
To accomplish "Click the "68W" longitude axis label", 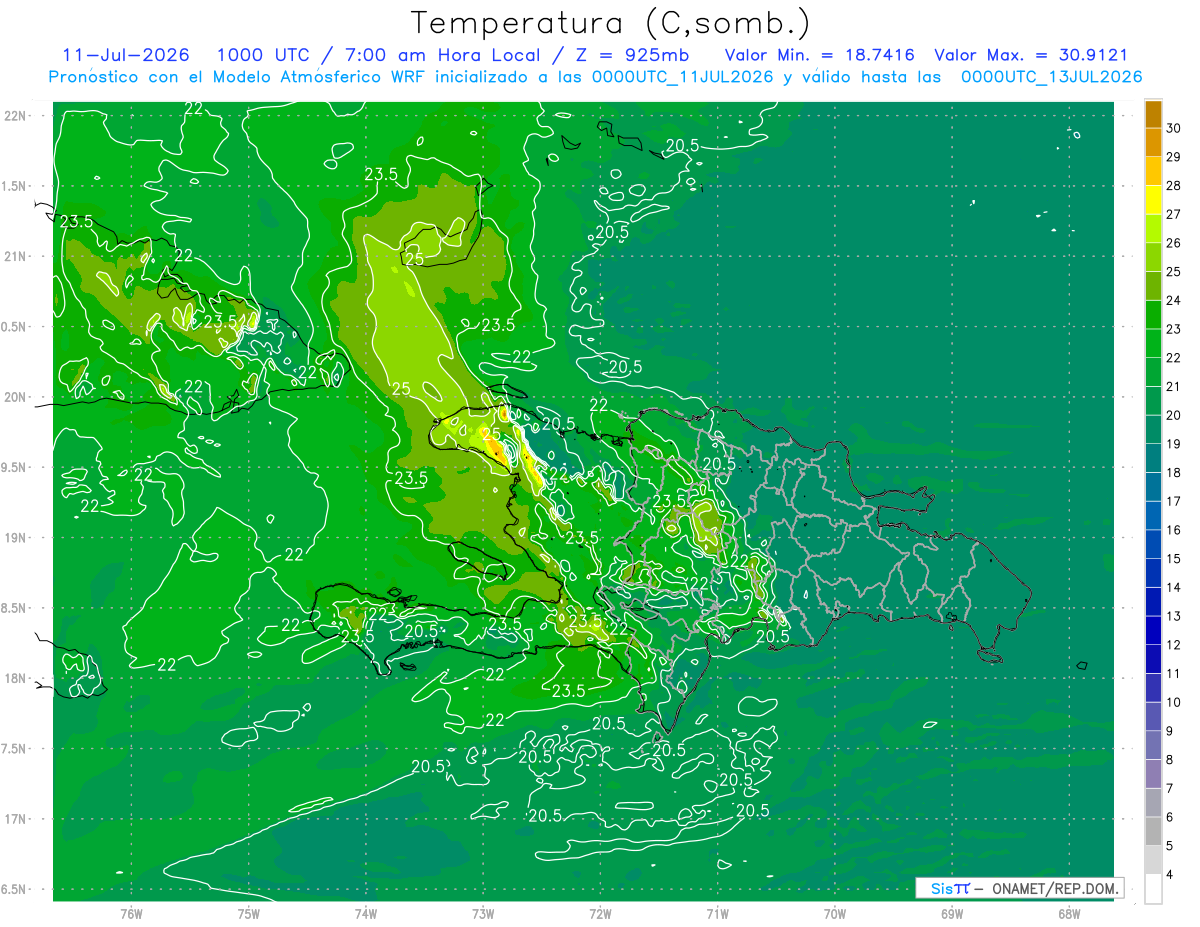I will coord(1068,914).
